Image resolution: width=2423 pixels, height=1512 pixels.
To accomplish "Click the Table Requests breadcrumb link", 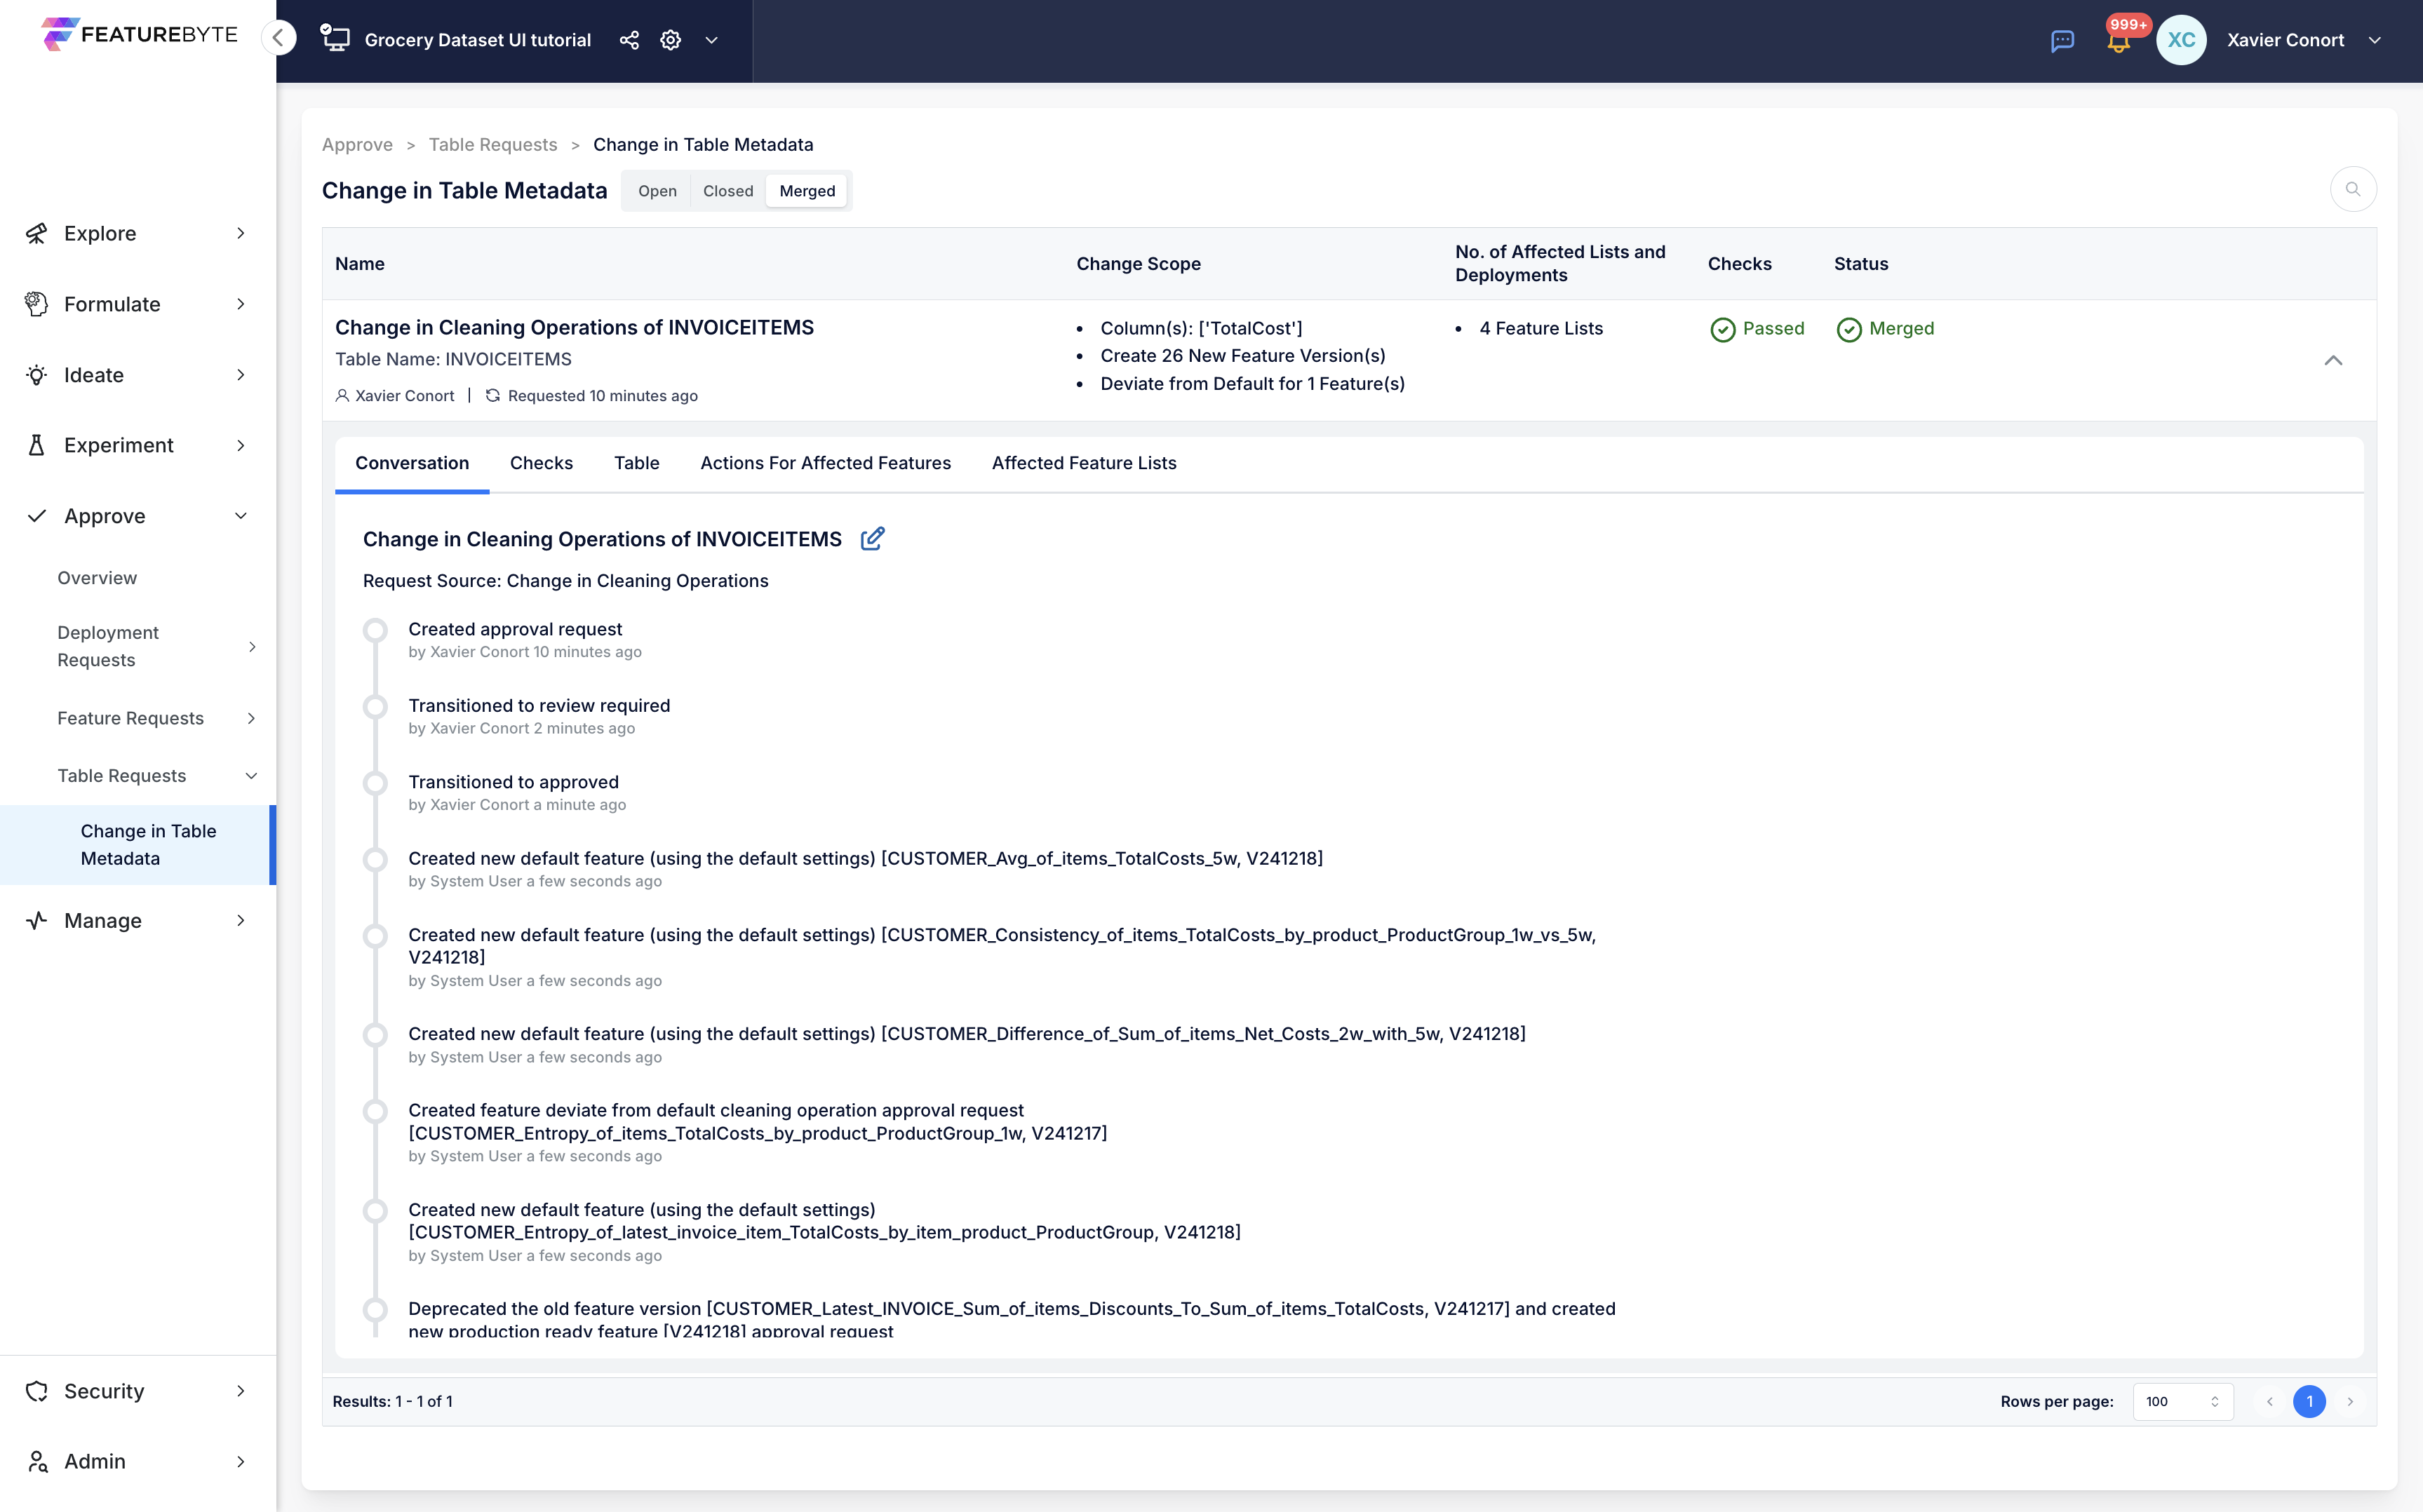I will click(x=492, y=145).
